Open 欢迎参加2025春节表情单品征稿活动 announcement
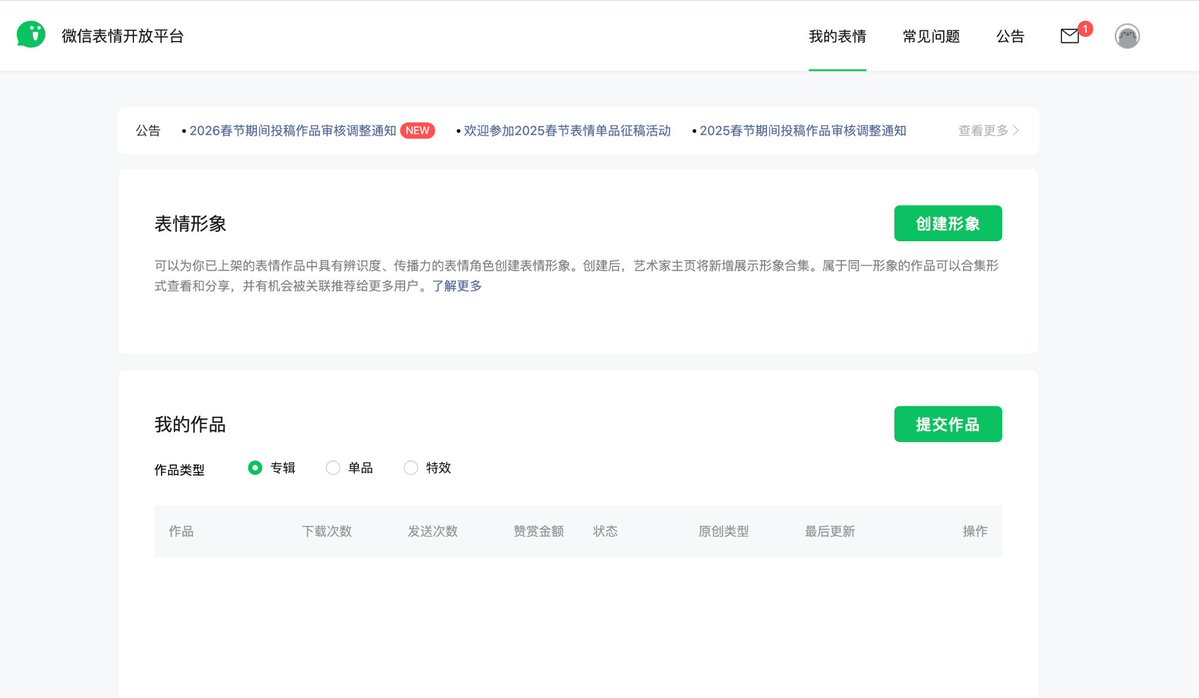The image size is (1199, 698). (x=567, y=131)
